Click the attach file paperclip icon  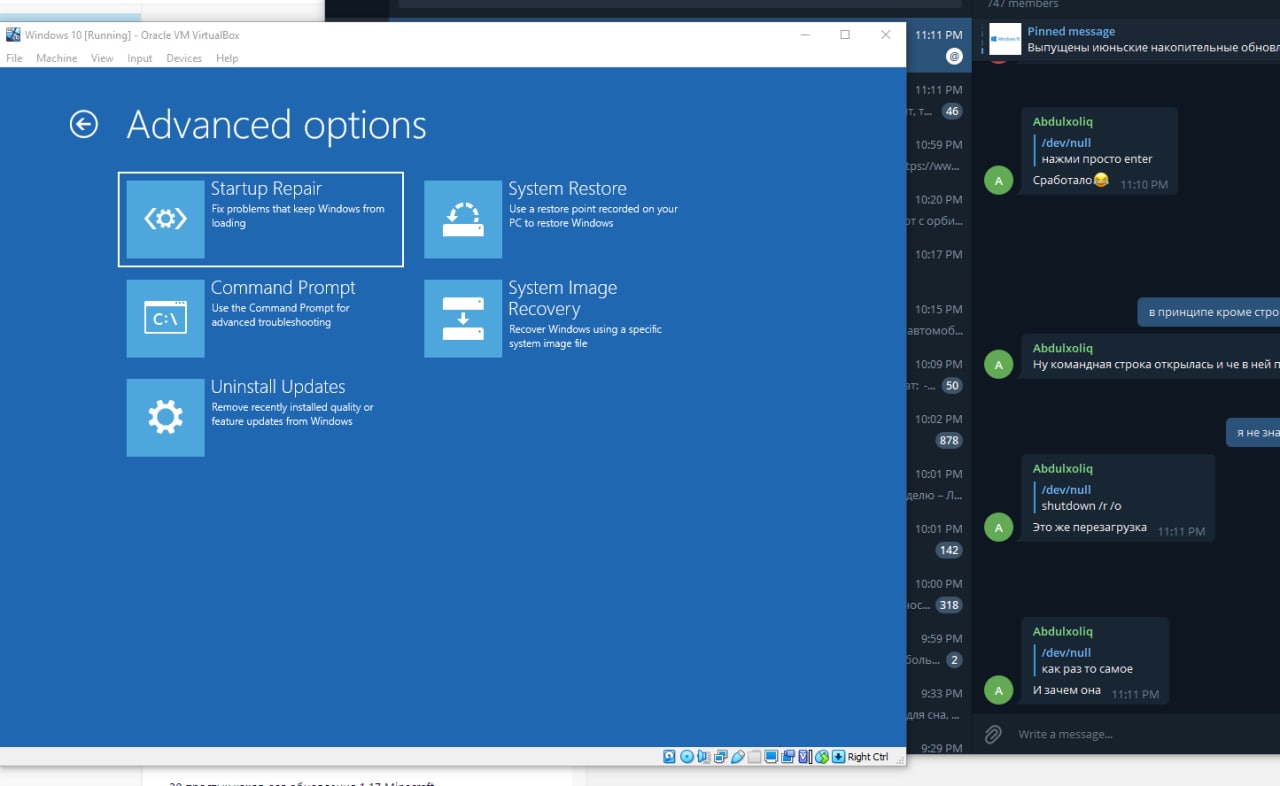(992, 734)
